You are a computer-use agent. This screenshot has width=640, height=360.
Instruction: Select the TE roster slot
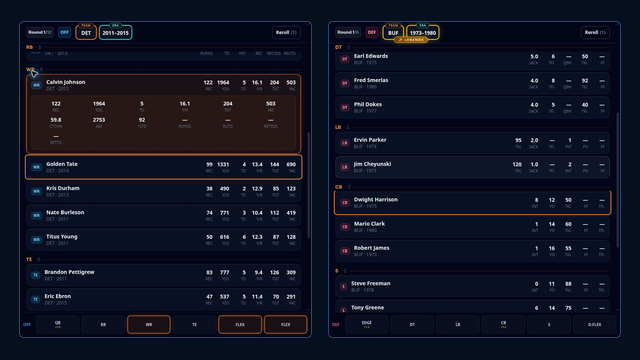[x=194, y=324]
